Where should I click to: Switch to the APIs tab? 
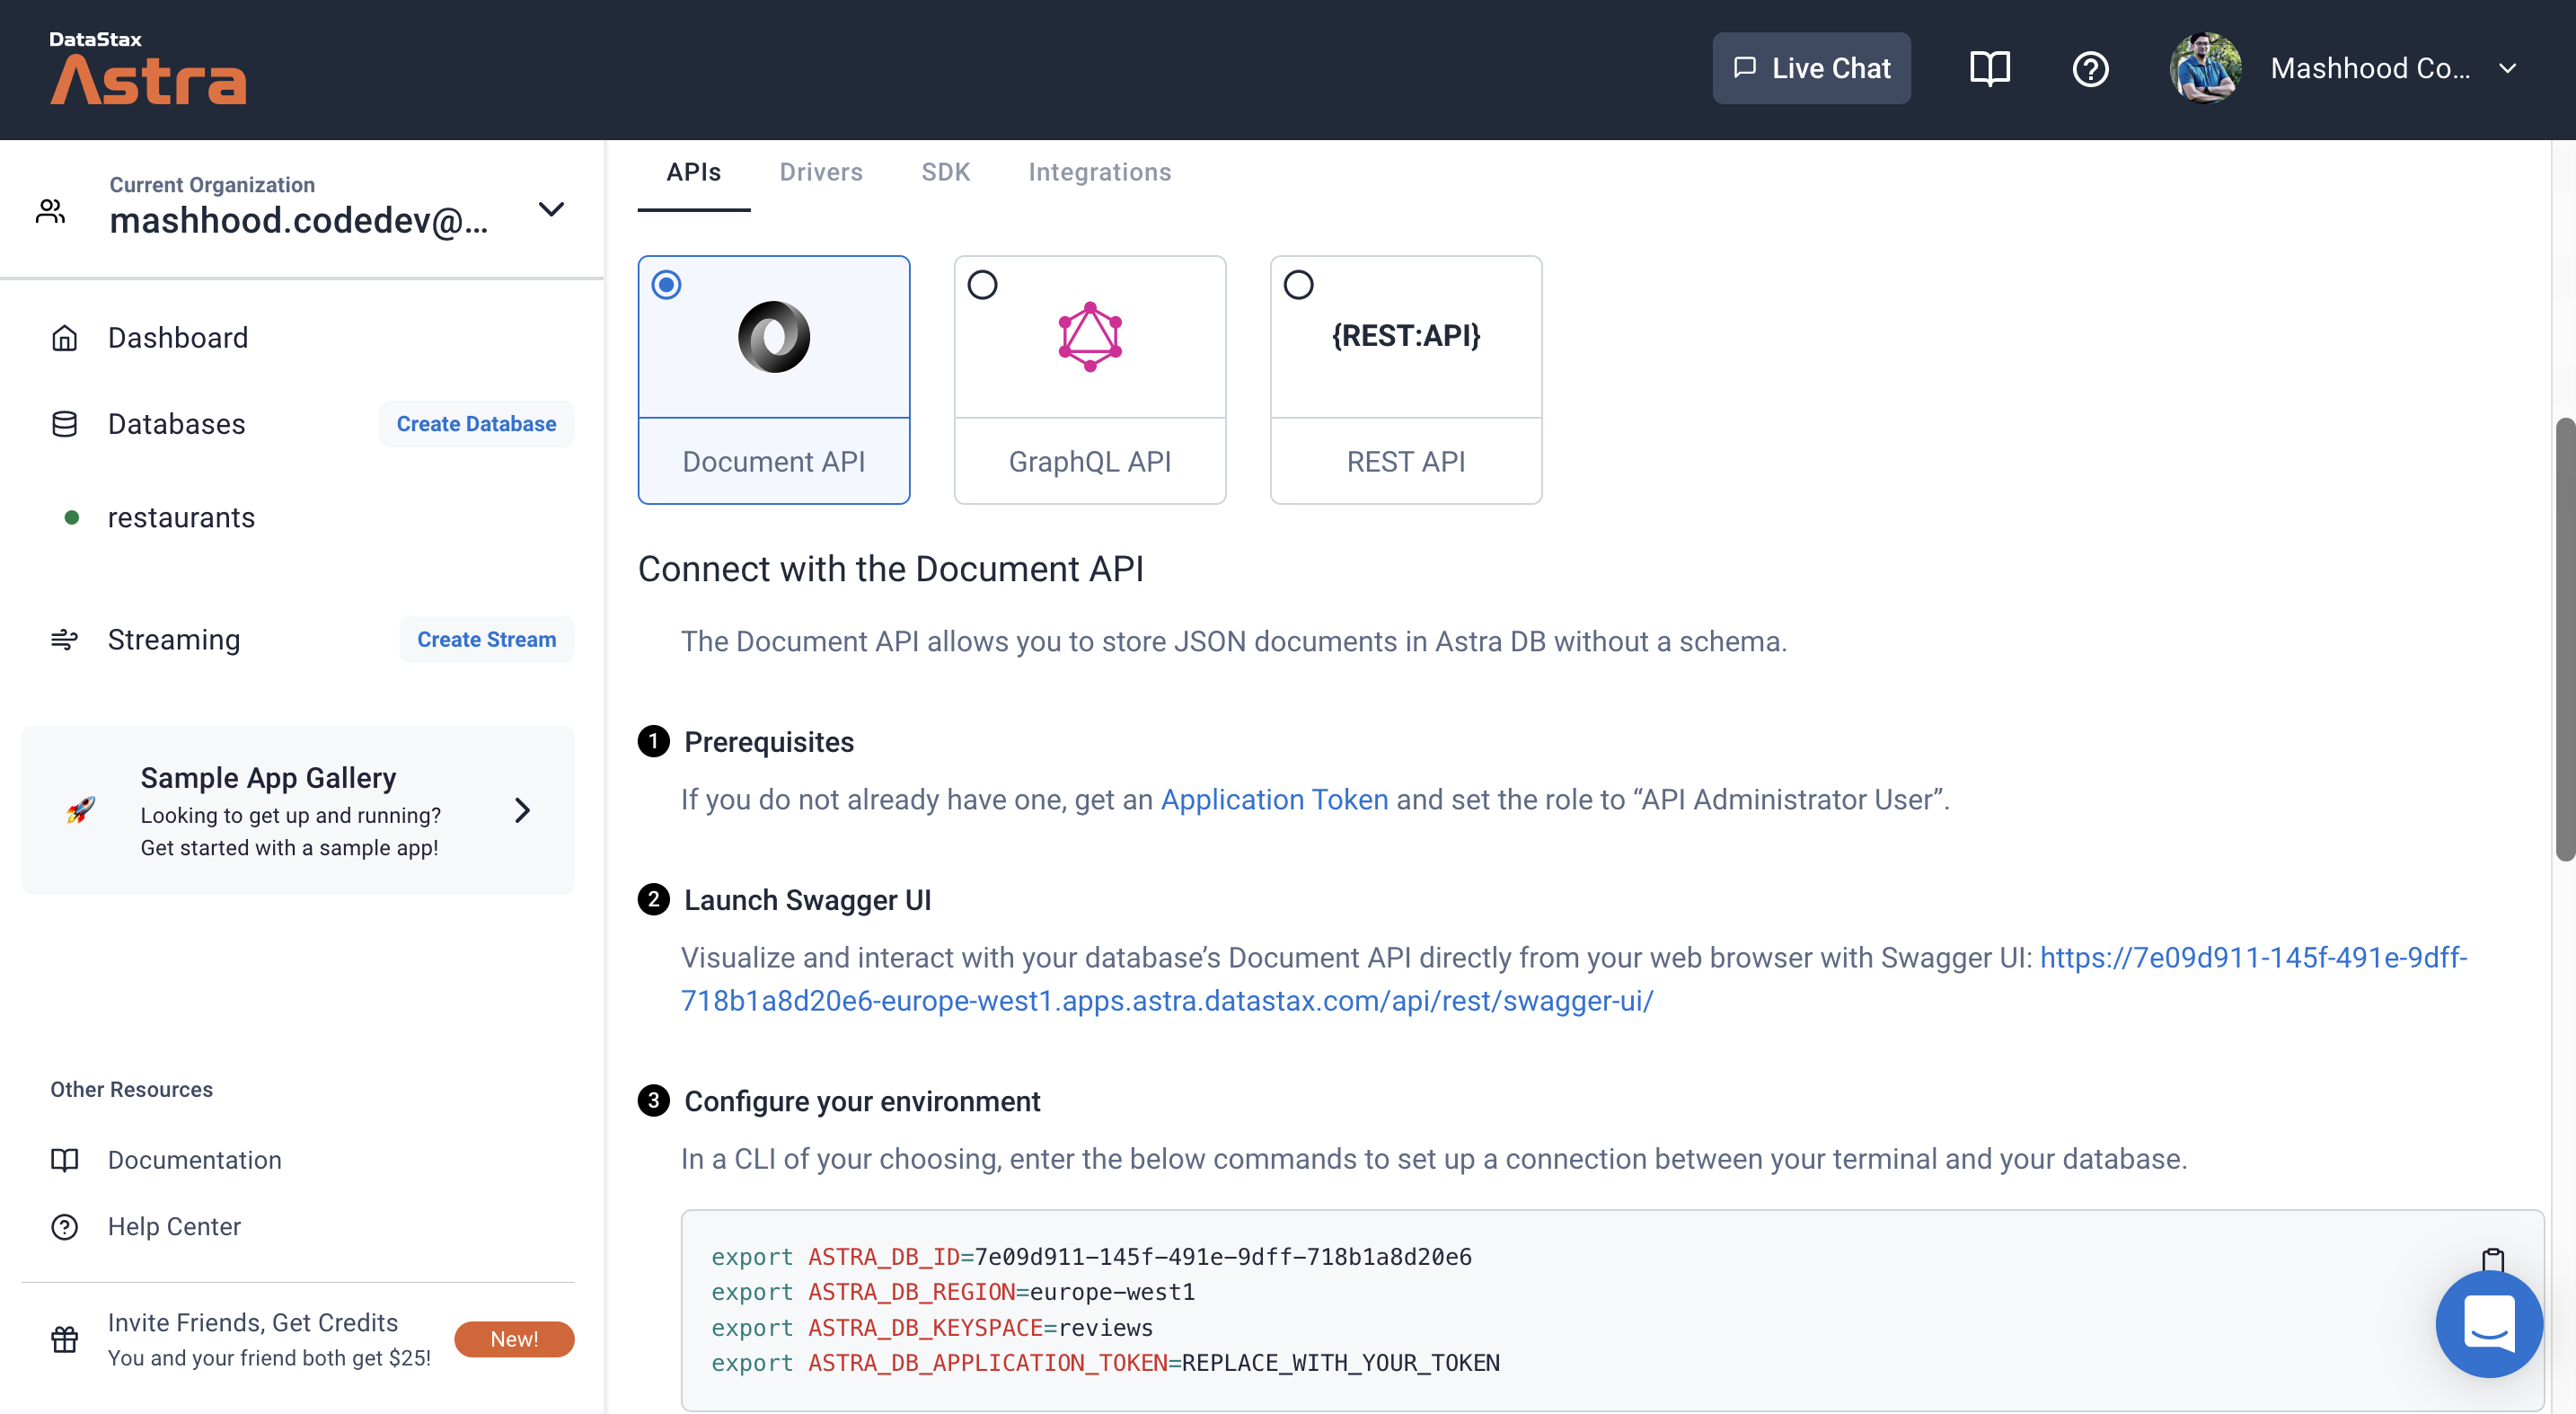694,172
